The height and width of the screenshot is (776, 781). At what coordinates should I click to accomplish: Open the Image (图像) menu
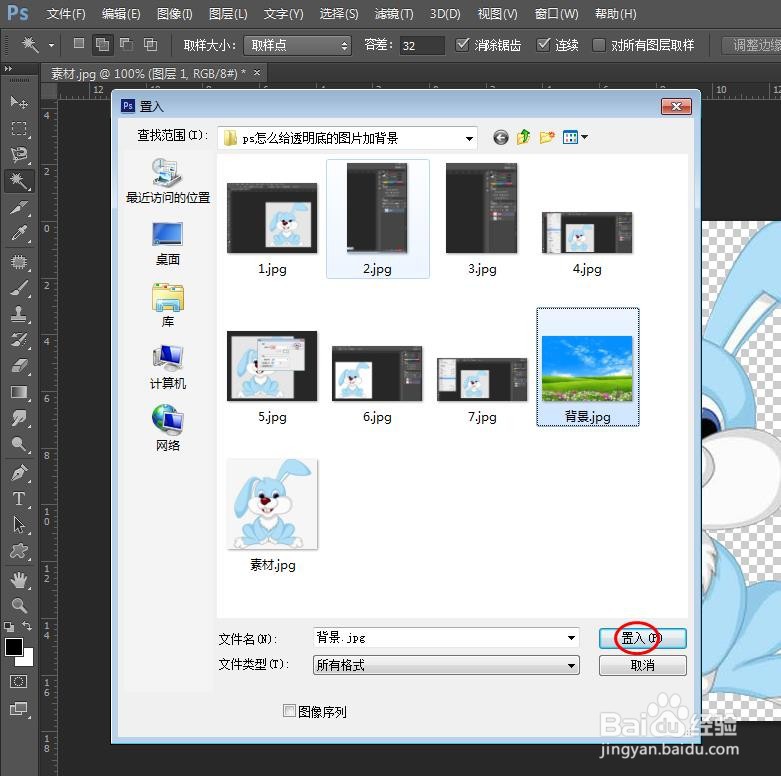(174, 14)
